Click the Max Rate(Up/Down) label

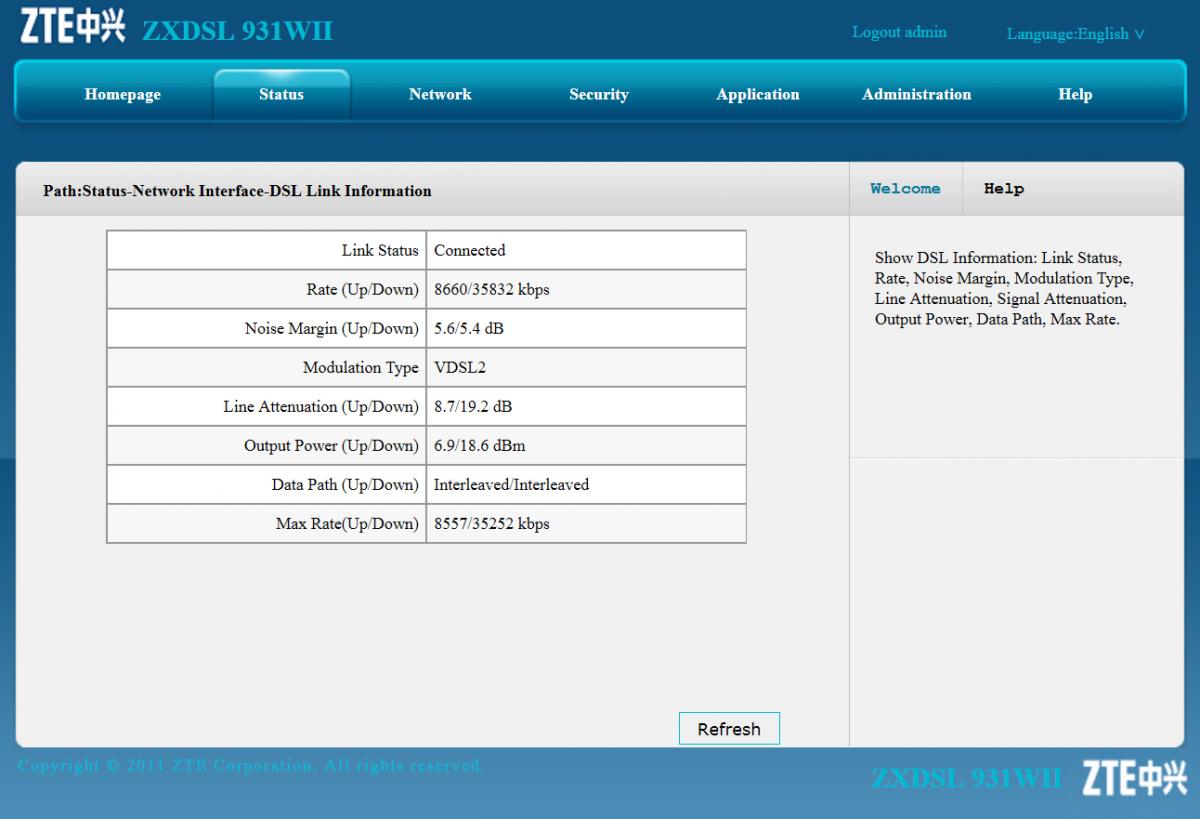347,523
